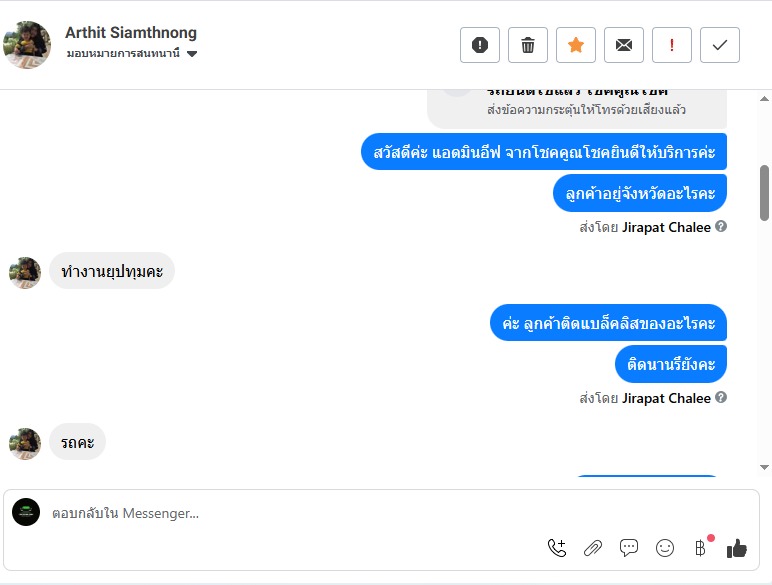This screenshot has width=772, height=585.
Task: Open Arthit Siamthnong's profile name link
Action: pyautogui.click(x=131, y=33)
